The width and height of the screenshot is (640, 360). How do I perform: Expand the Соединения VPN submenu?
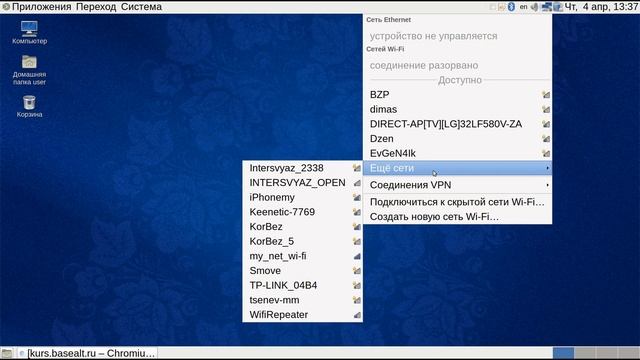point(458,185)
